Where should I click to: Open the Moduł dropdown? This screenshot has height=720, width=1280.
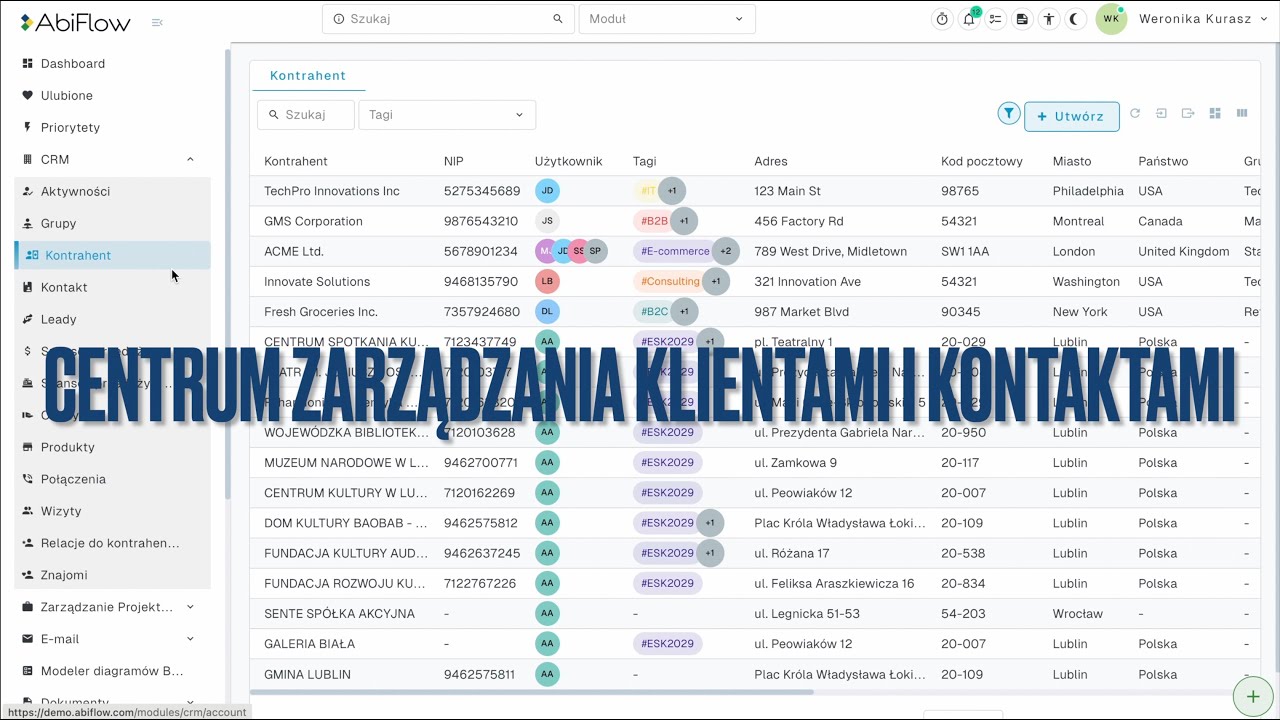[x=667, y=19]
